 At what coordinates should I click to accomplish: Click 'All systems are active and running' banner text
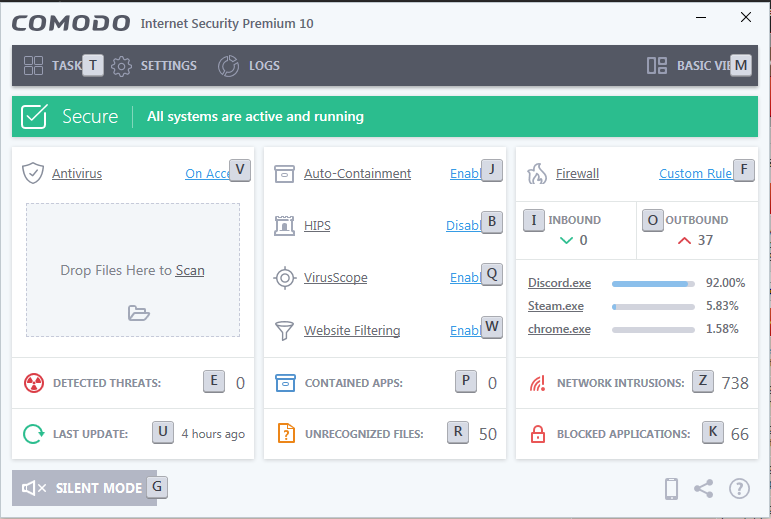[255, 116]
